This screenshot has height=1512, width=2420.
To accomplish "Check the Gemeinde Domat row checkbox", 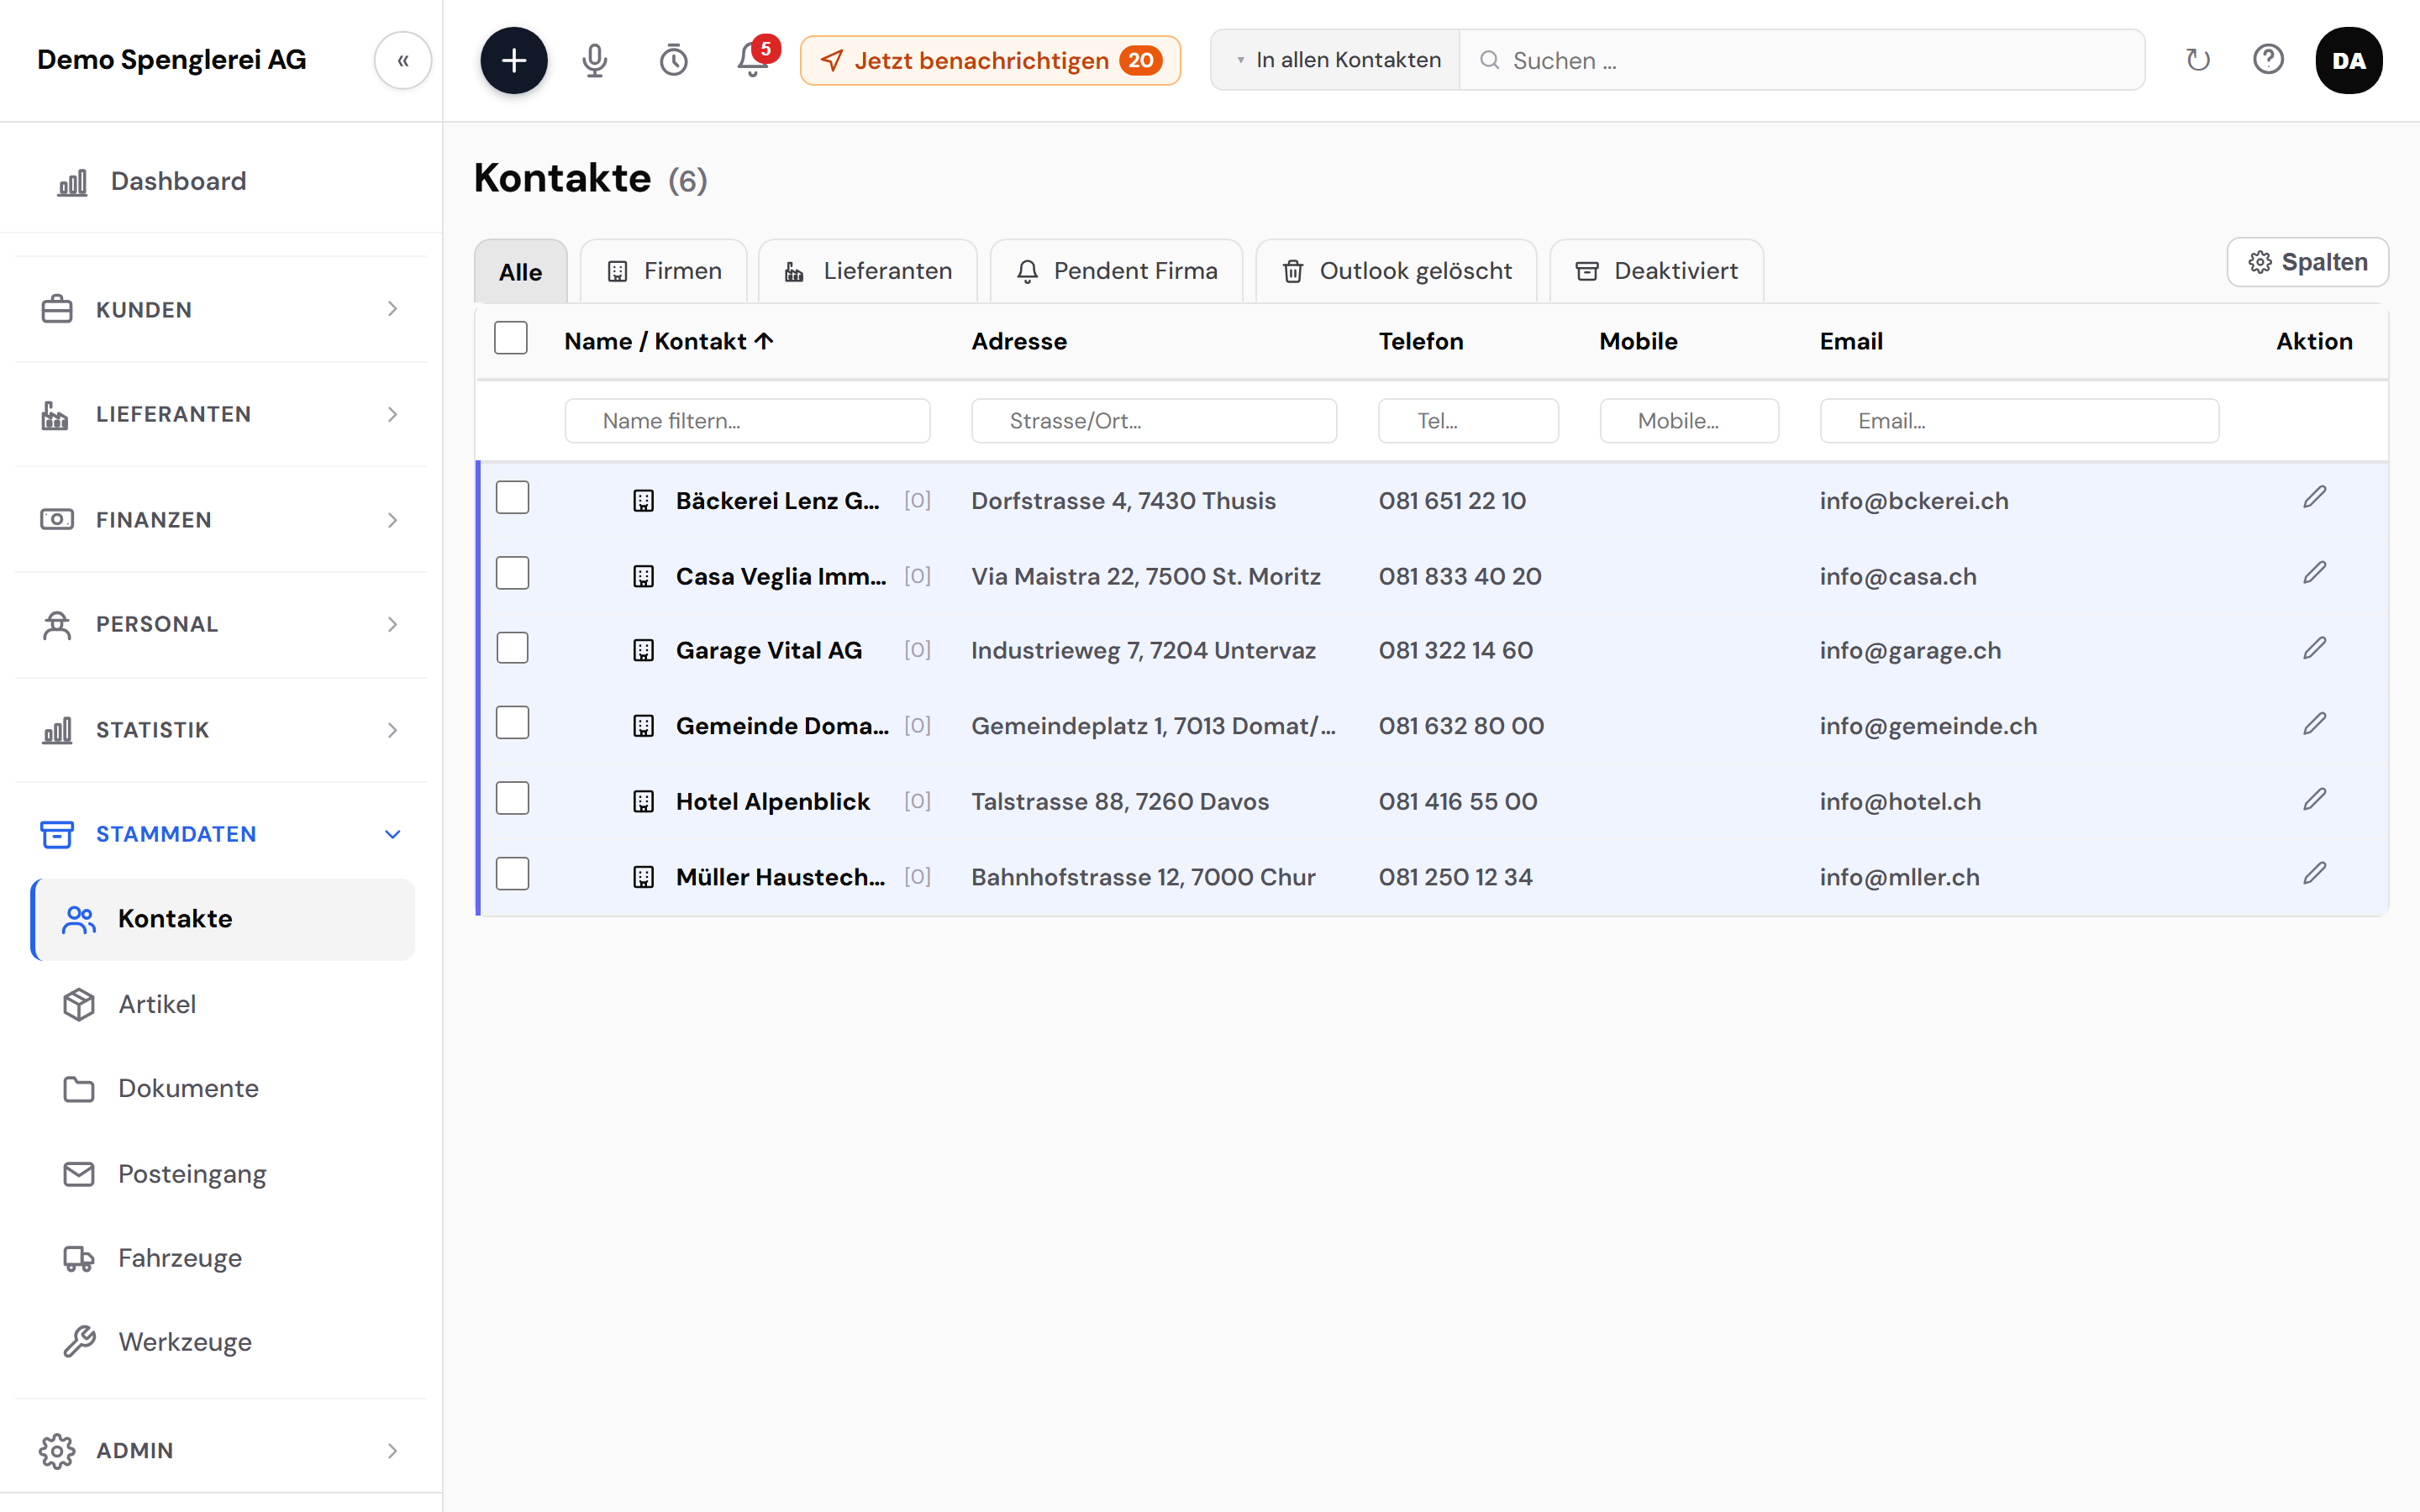I will tap(512, 723).
